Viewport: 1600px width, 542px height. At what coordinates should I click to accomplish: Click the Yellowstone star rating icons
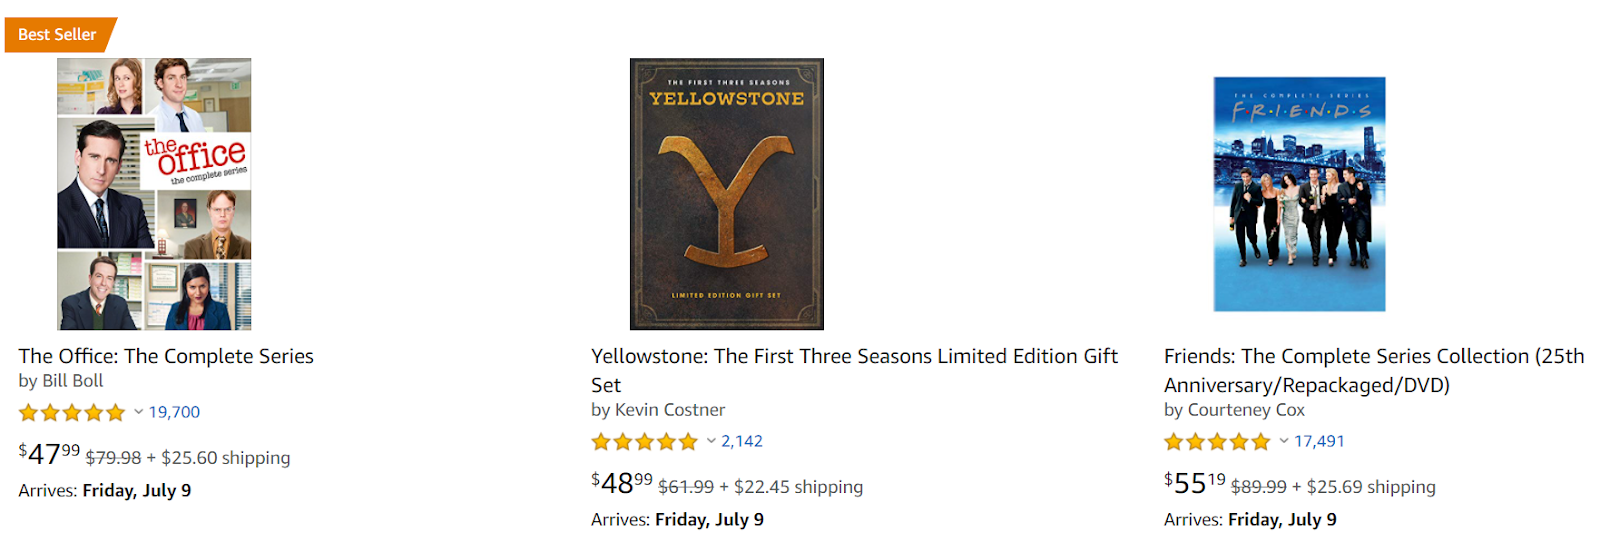644,442
